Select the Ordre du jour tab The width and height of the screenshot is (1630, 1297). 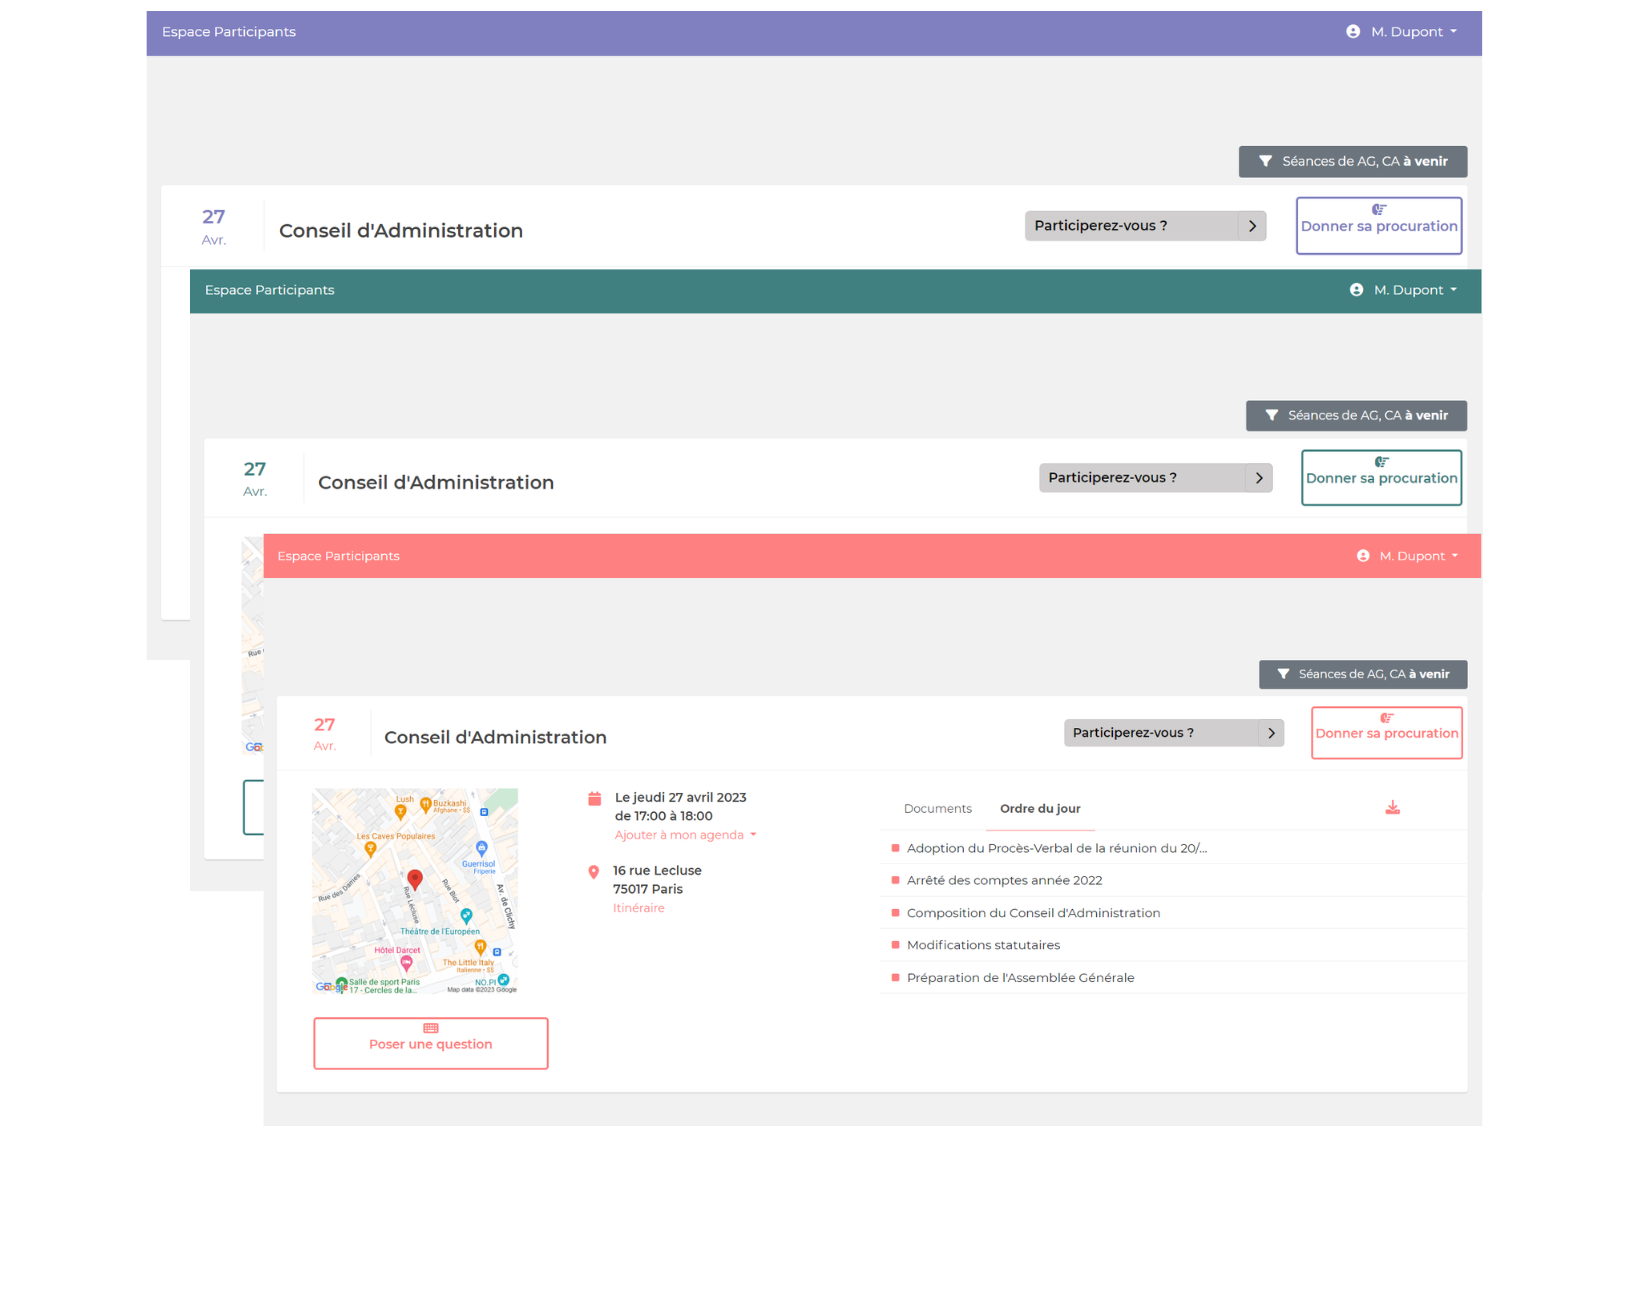(x=1040, y=809)
